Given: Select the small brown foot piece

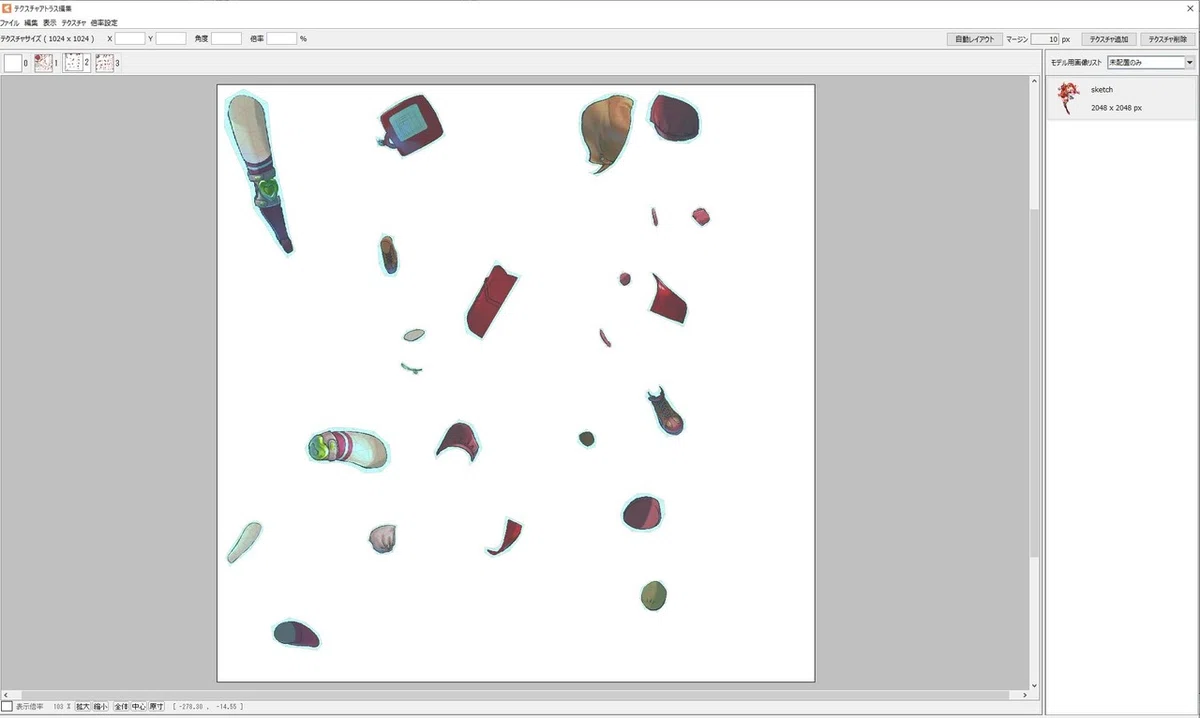Looking at the screenshot, I should tap(388, 255).
